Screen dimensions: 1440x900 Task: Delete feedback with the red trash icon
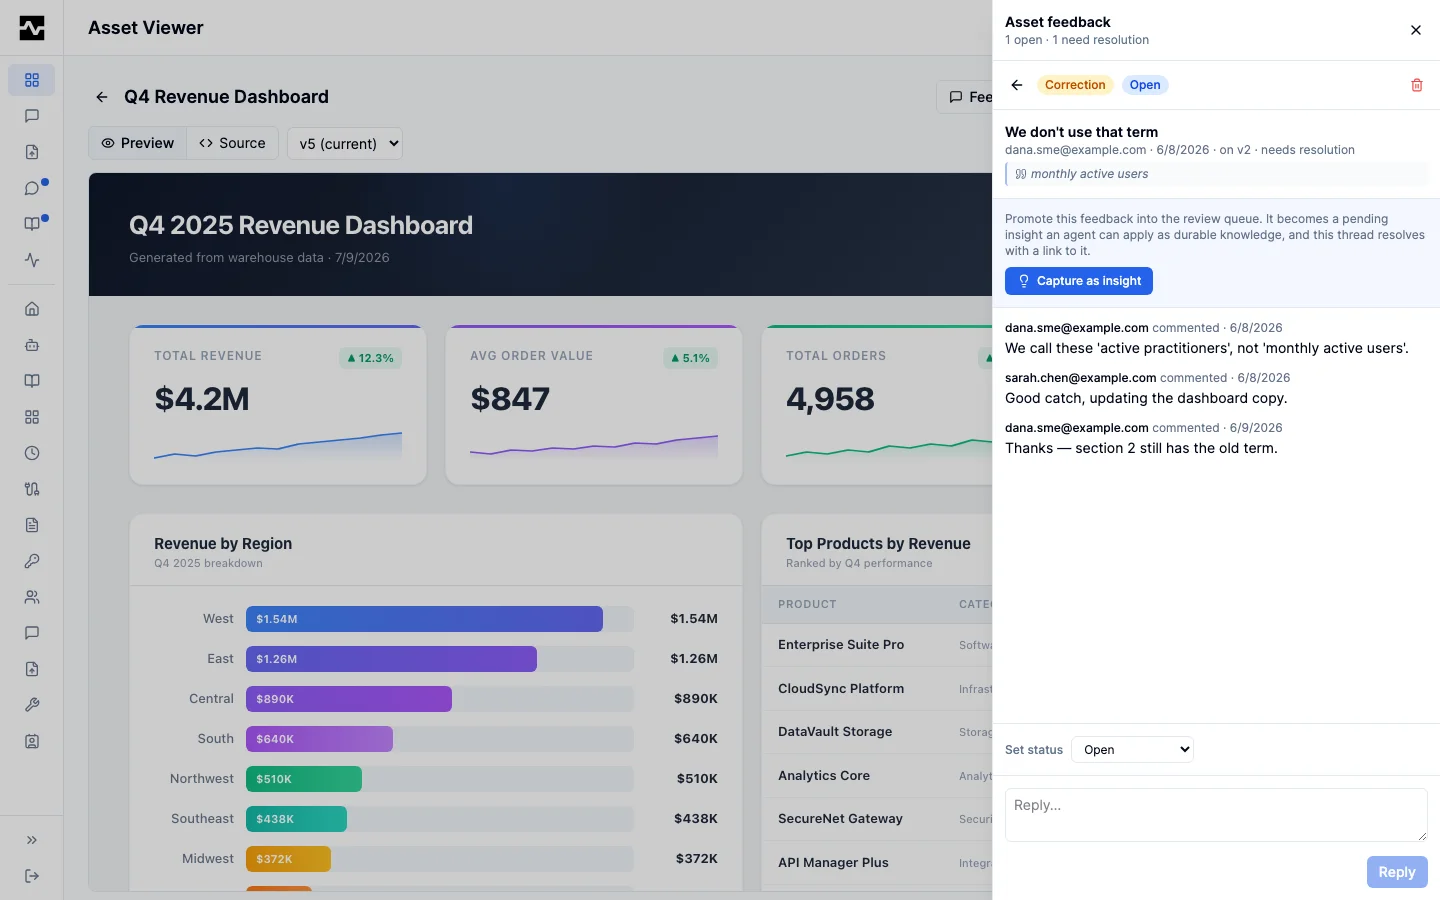click(x=1416, y=85)
